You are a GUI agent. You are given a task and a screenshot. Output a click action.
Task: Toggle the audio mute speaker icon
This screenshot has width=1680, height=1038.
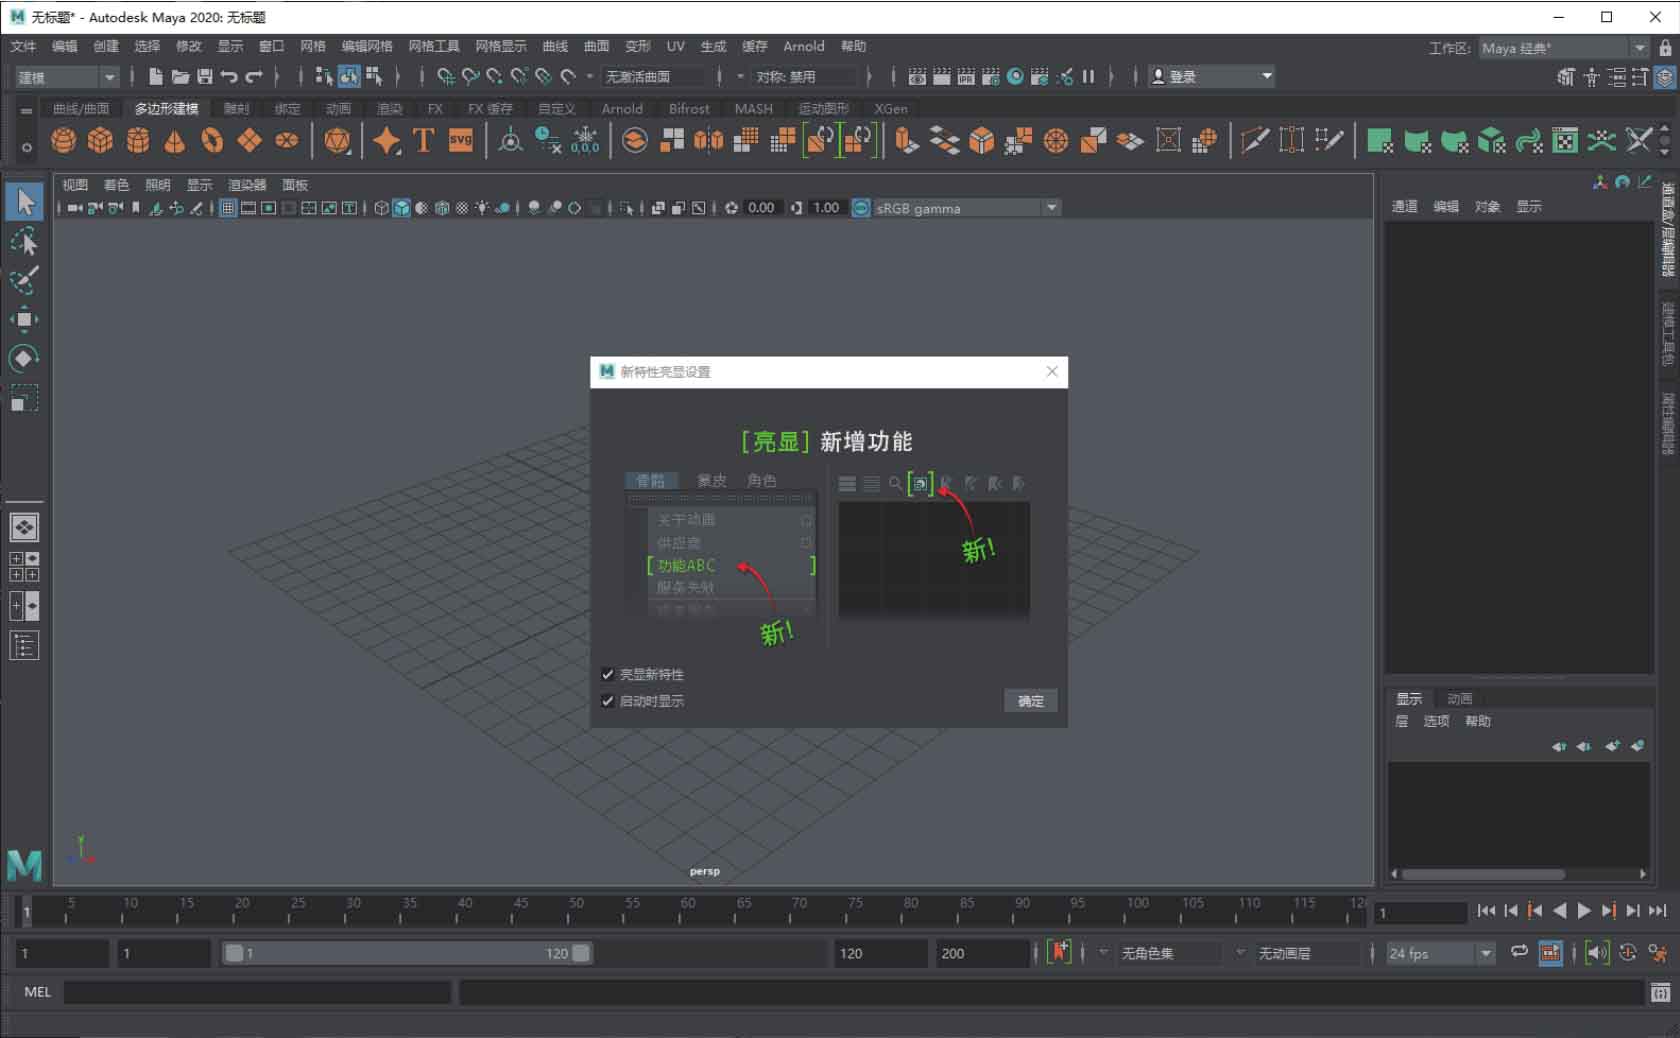coord(1597,953)
